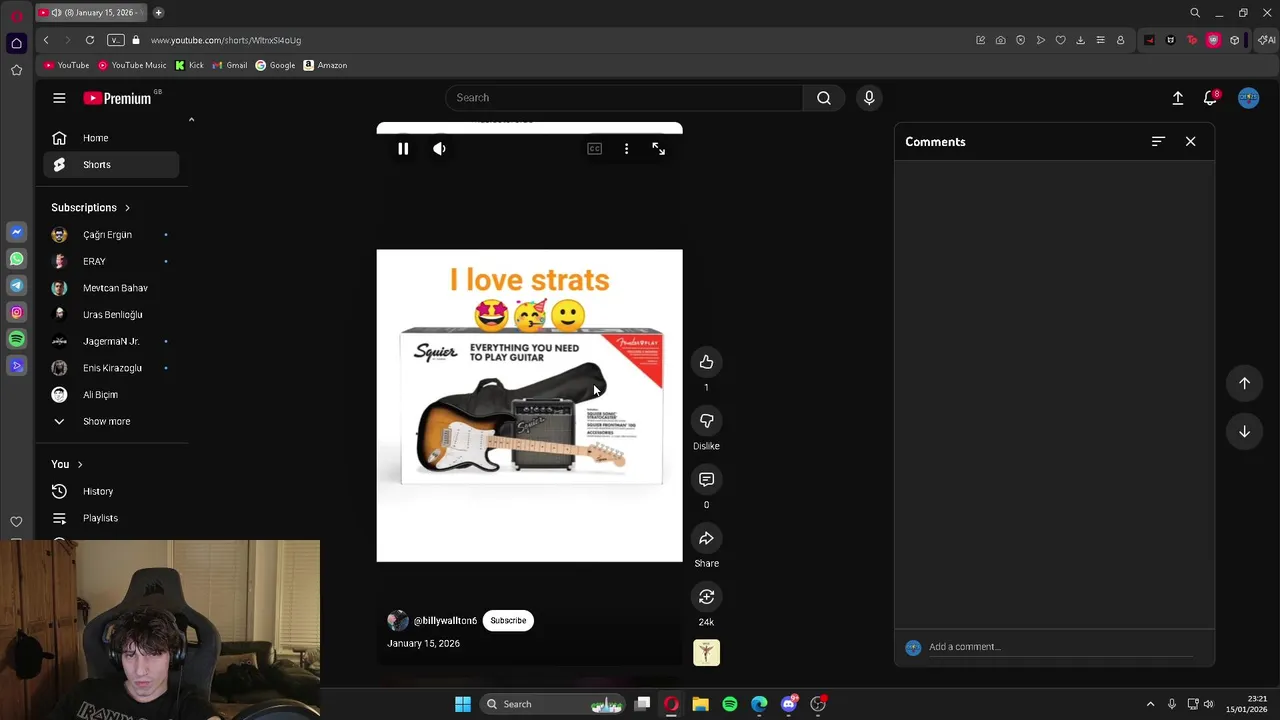This screenshot has height=720, width=1280.
Task: Open the comments icon beside the Short
Action: [x=706, y=480]
